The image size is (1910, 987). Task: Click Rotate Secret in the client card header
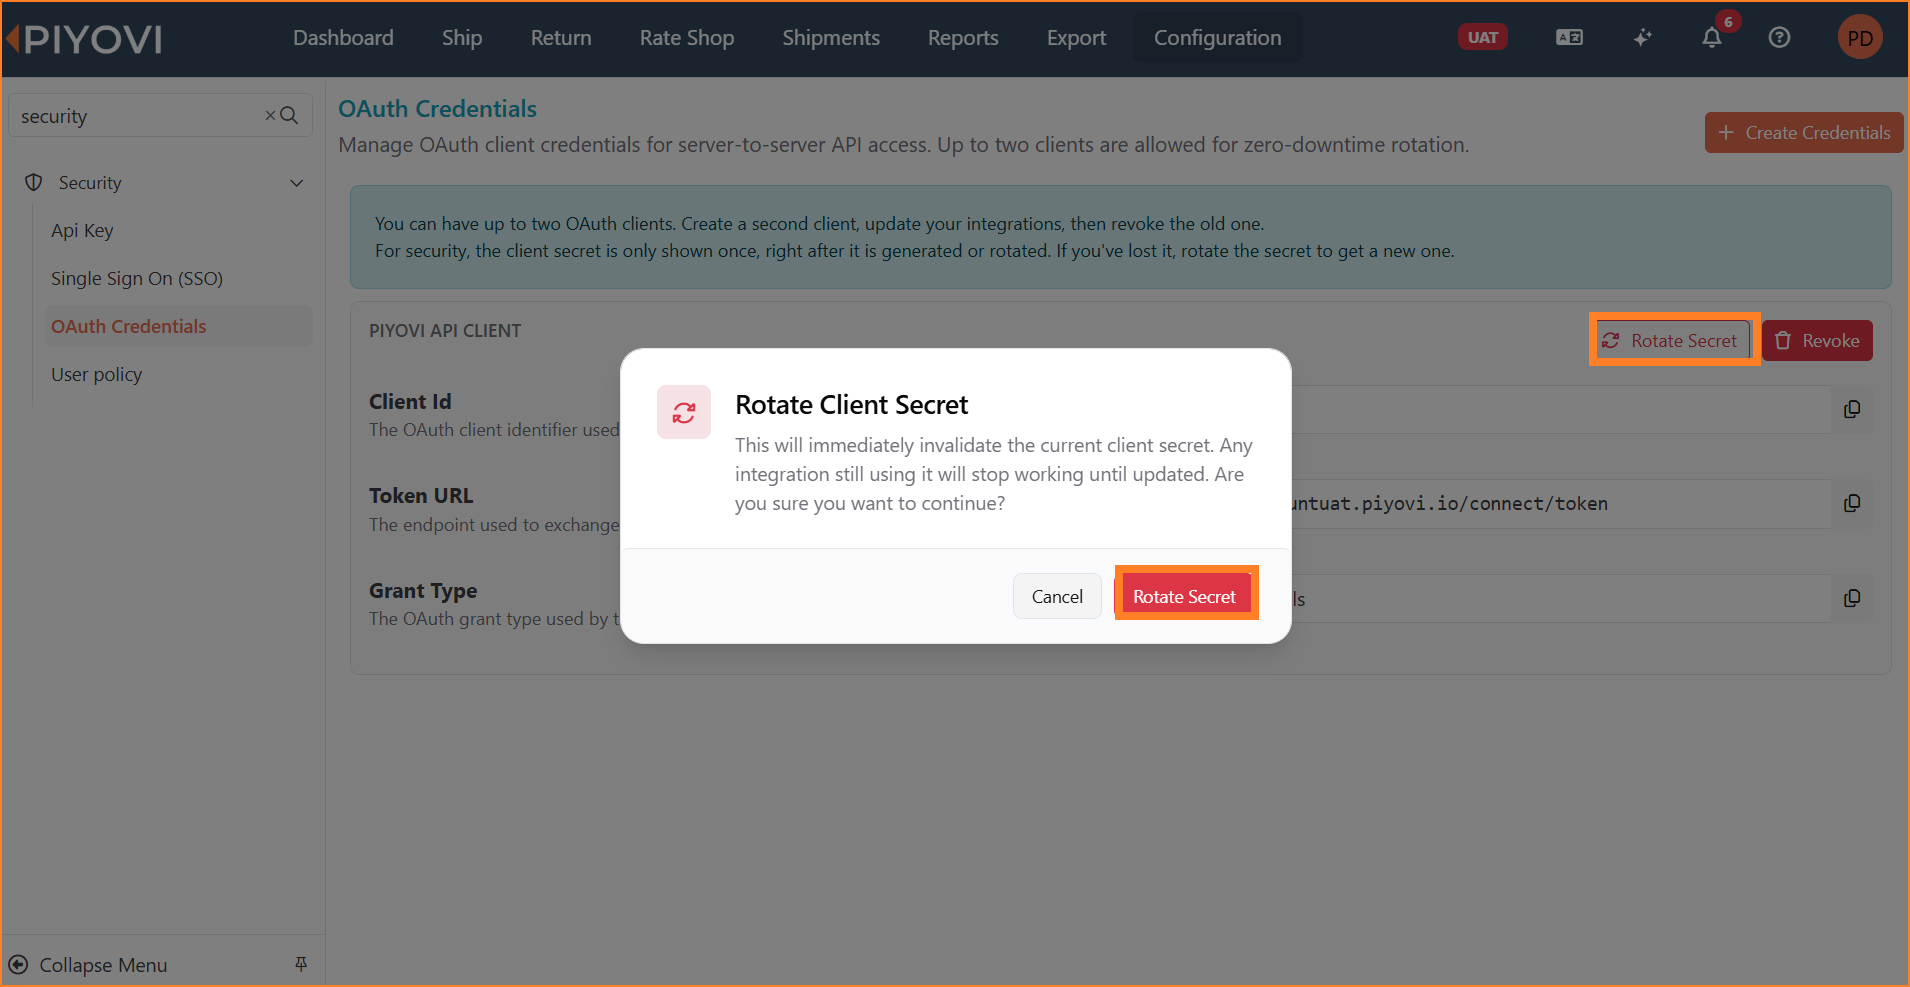tap(1670, 341)
